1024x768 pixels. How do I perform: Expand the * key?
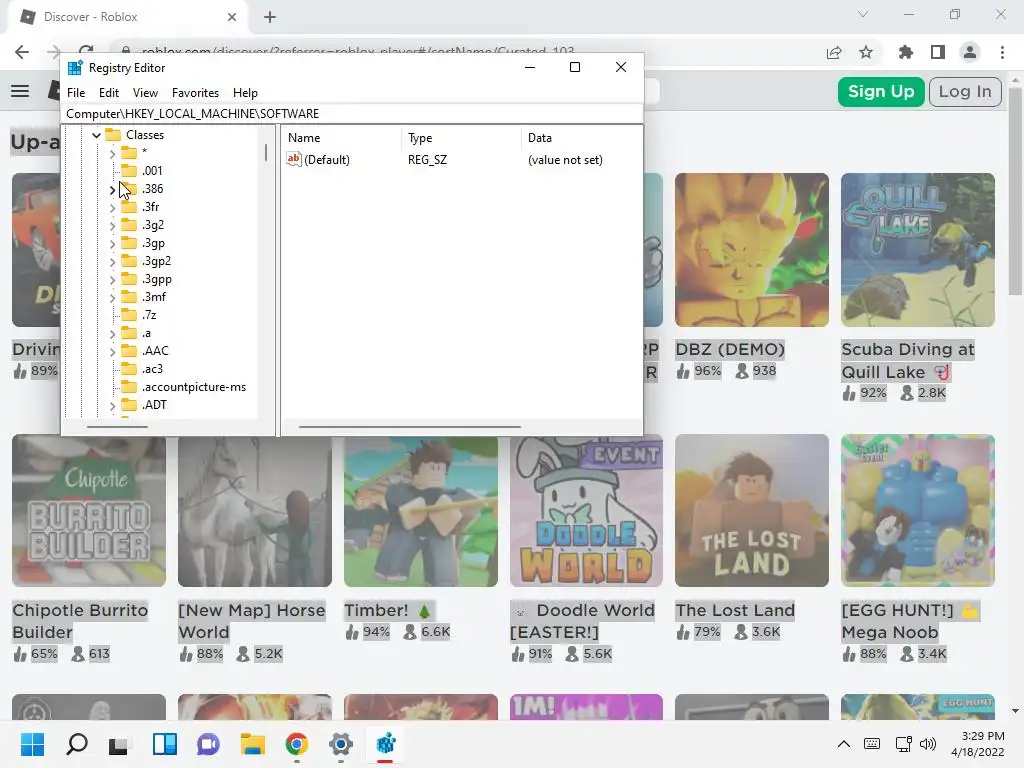[x=112, y=153]
